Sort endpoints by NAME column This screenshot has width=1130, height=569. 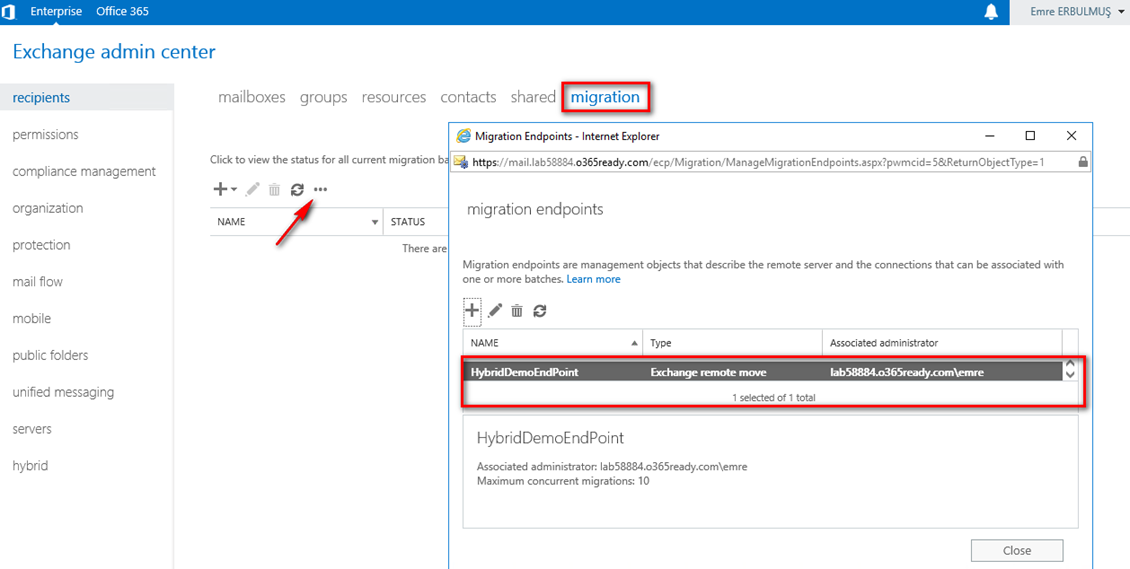pos(553,343)
